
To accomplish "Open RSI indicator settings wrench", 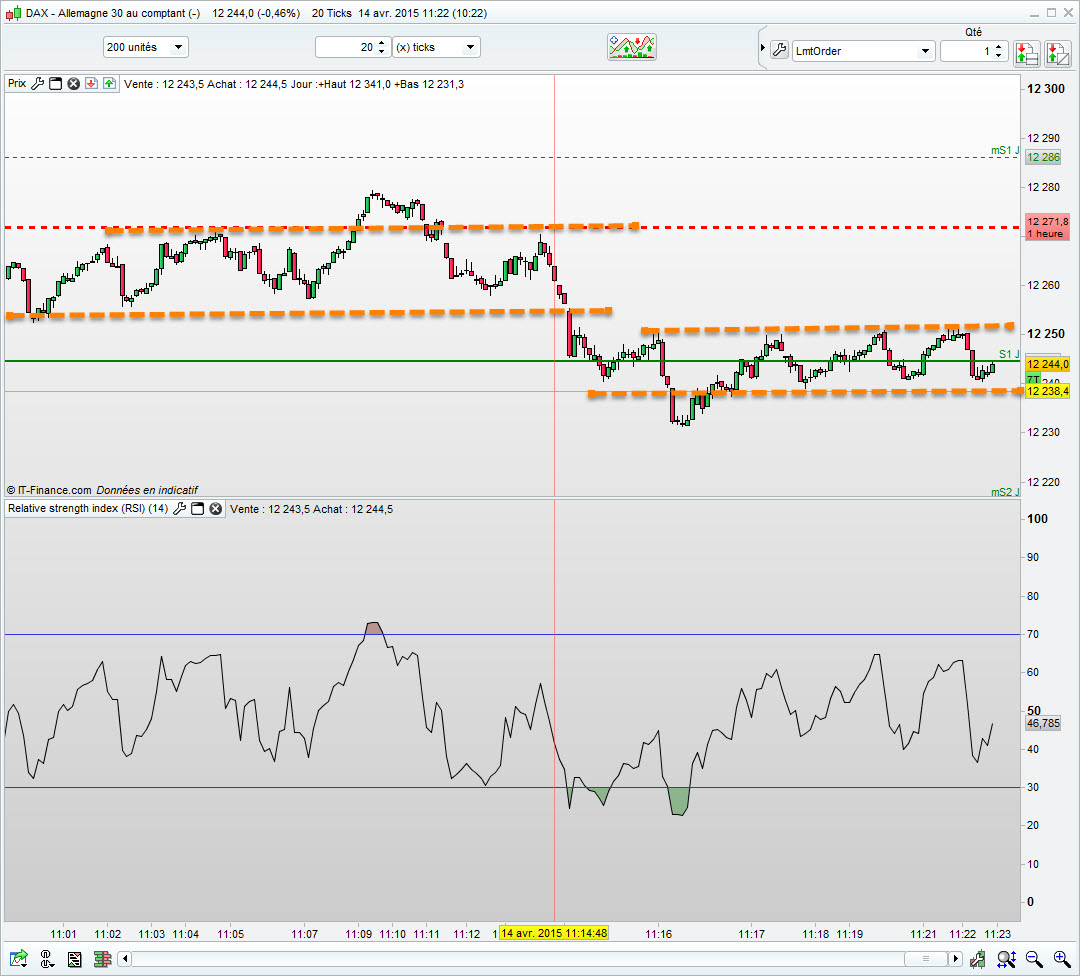I will [x=180, y=509].
